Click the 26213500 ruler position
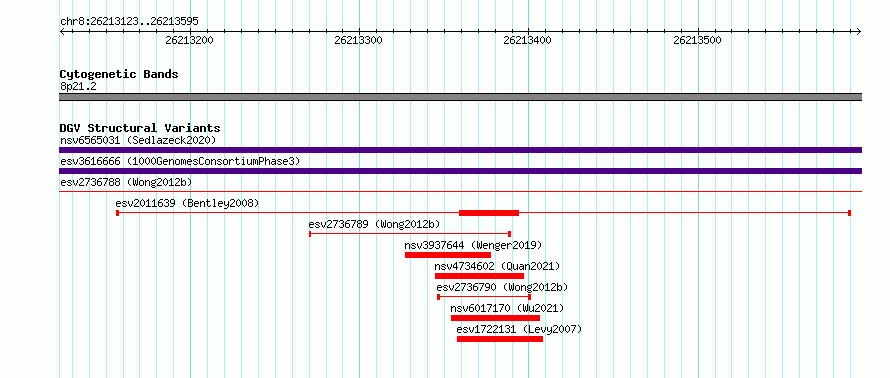 [698, 40]
